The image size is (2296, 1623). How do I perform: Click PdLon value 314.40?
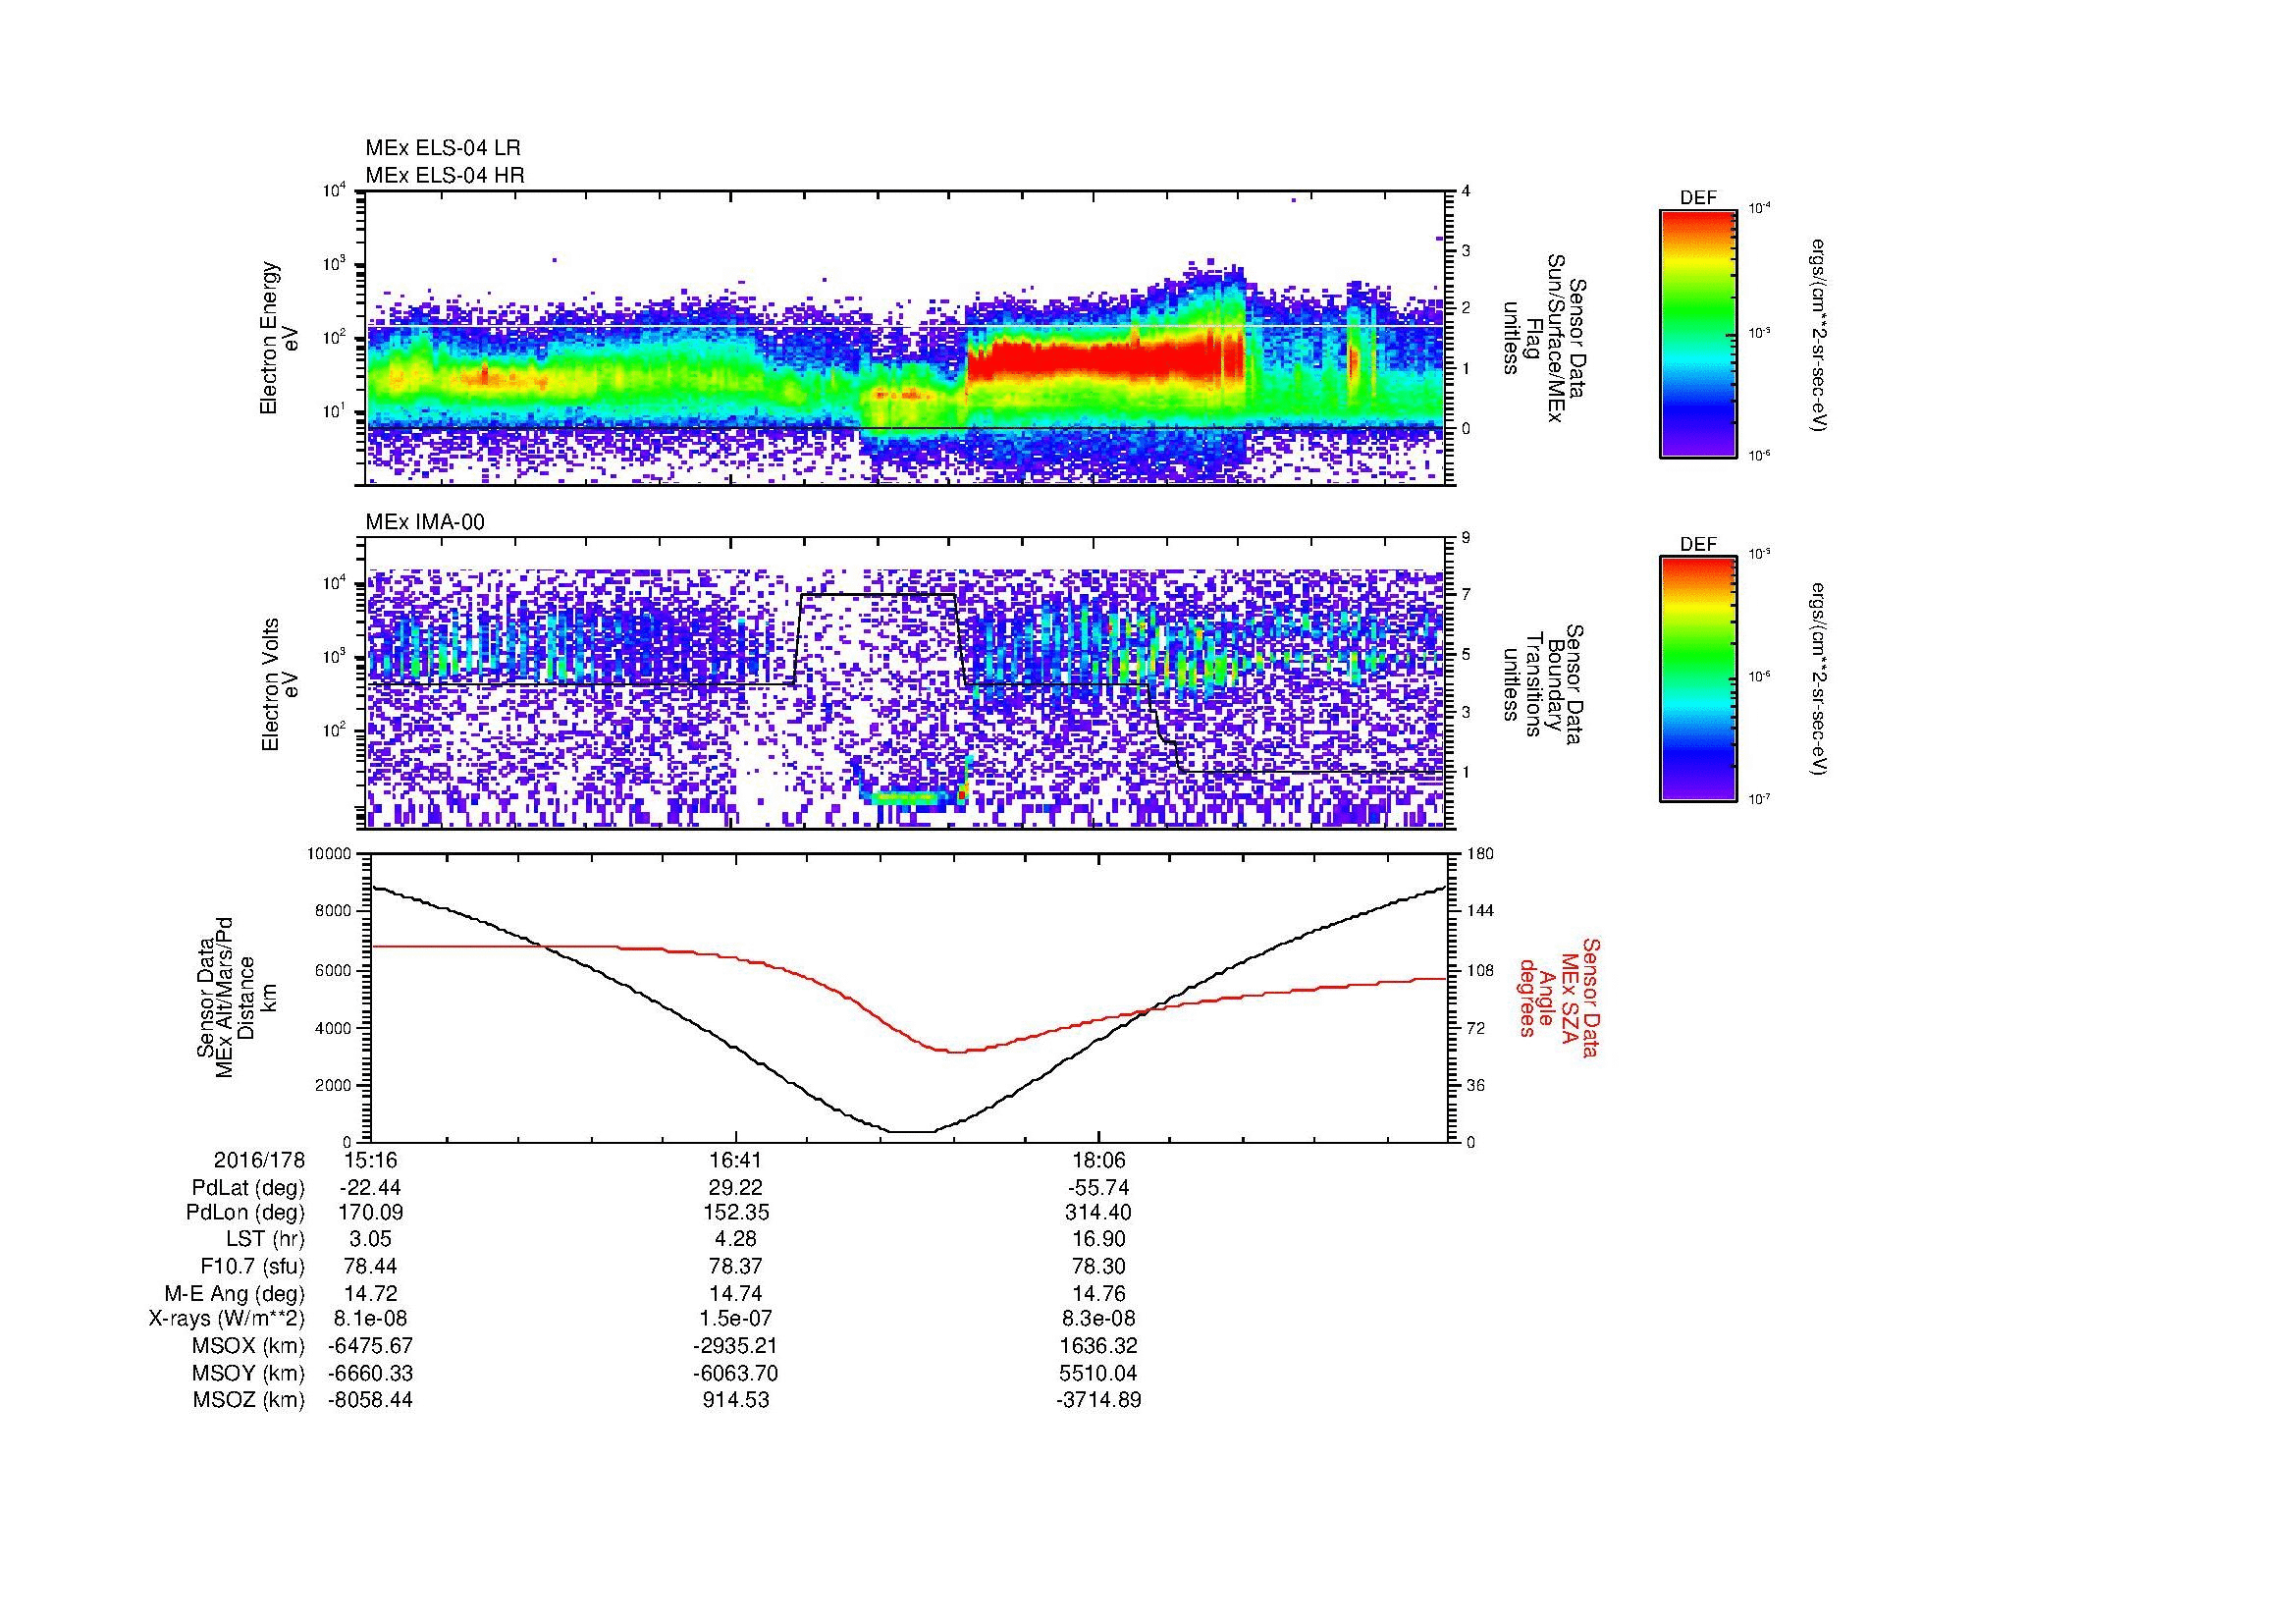click(x=1099, y=1213)
